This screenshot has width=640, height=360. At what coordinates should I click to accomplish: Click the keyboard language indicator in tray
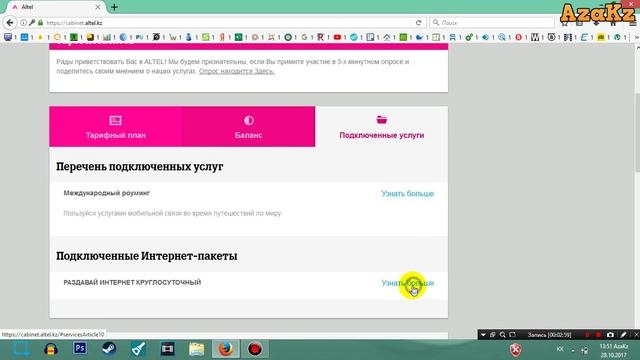coord(560,349)
